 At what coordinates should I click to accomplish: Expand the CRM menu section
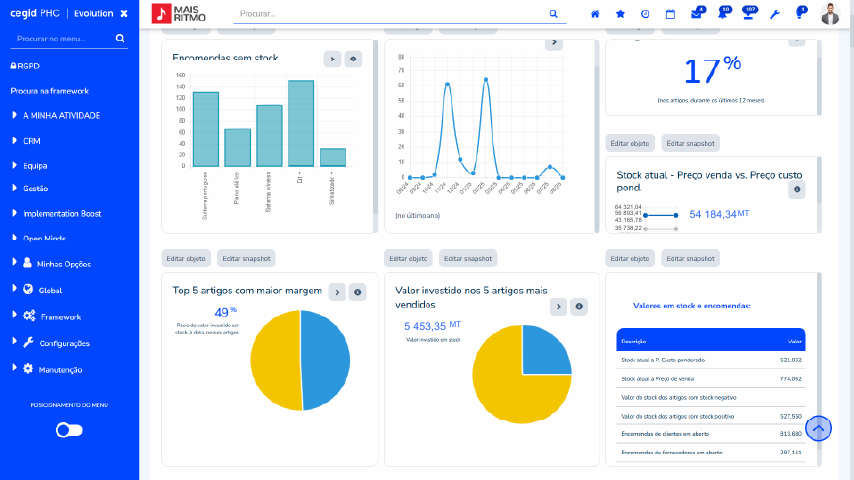pos(31,141)
